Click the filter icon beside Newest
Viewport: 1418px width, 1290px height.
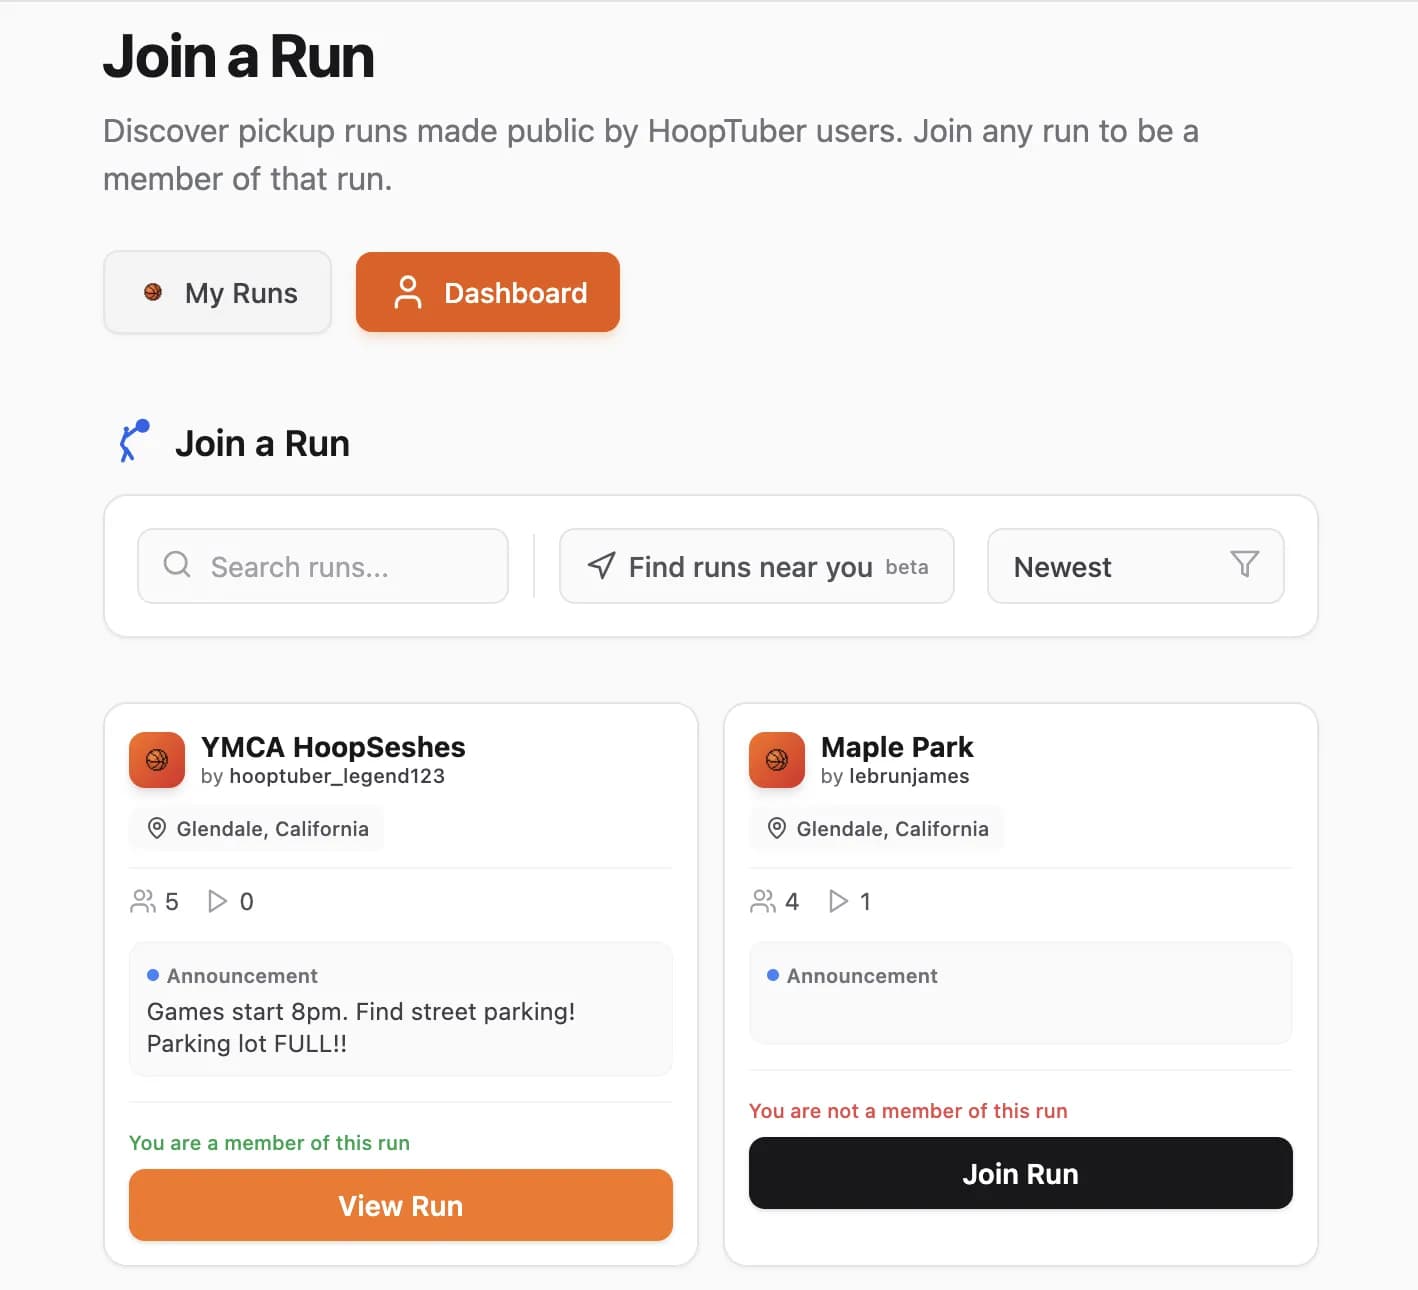1243,566
